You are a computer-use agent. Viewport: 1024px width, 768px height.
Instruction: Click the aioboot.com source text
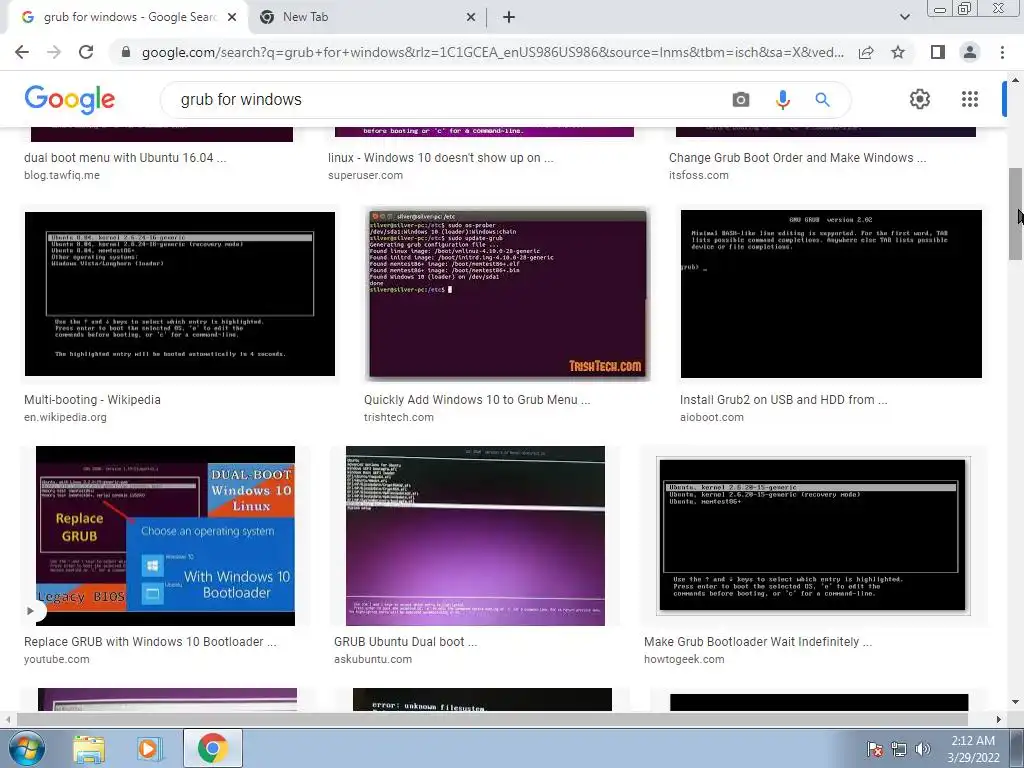coord(712,417)
